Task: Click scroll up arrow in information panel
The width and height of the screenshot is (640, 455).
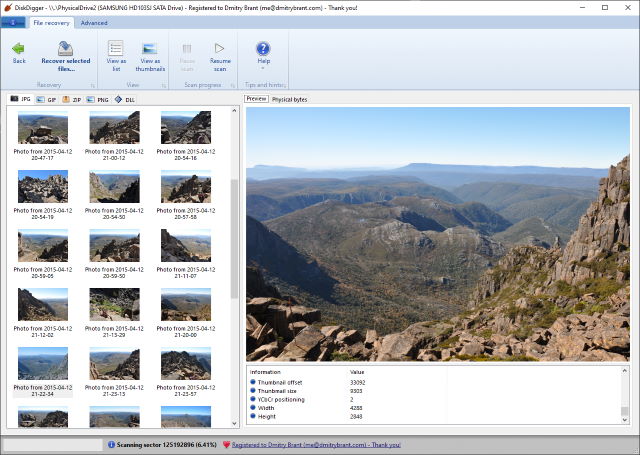Action: point(624,371)
